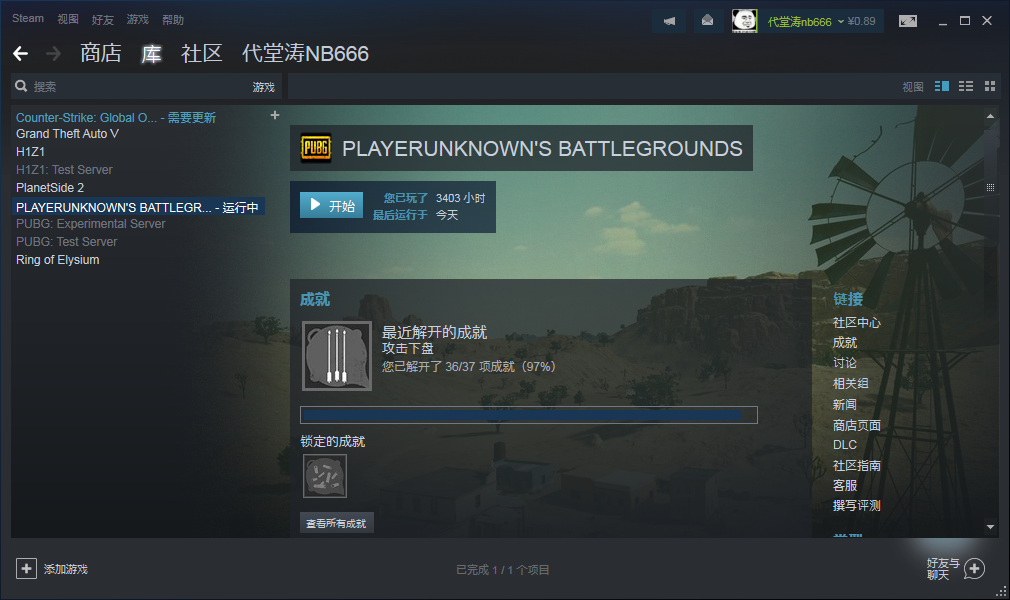
Task: Click the add game plus icon
Action: coord(26,569)
